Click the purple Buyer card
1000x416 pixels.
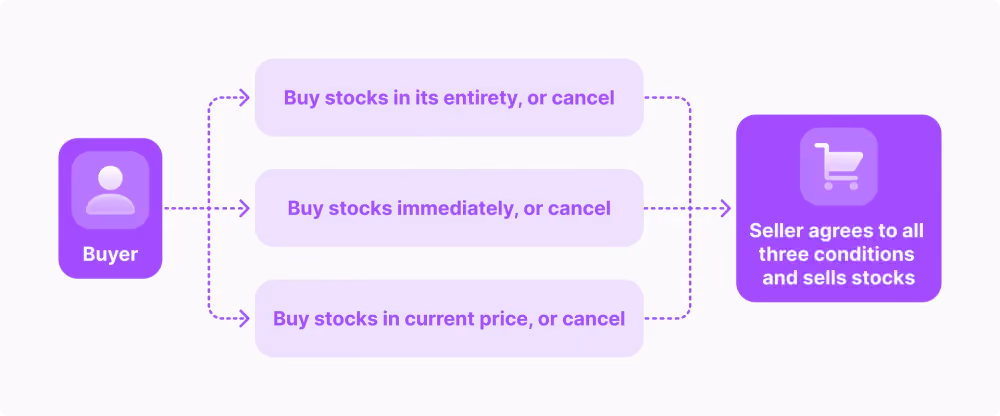pyautogui.click(x=110, y=208)
